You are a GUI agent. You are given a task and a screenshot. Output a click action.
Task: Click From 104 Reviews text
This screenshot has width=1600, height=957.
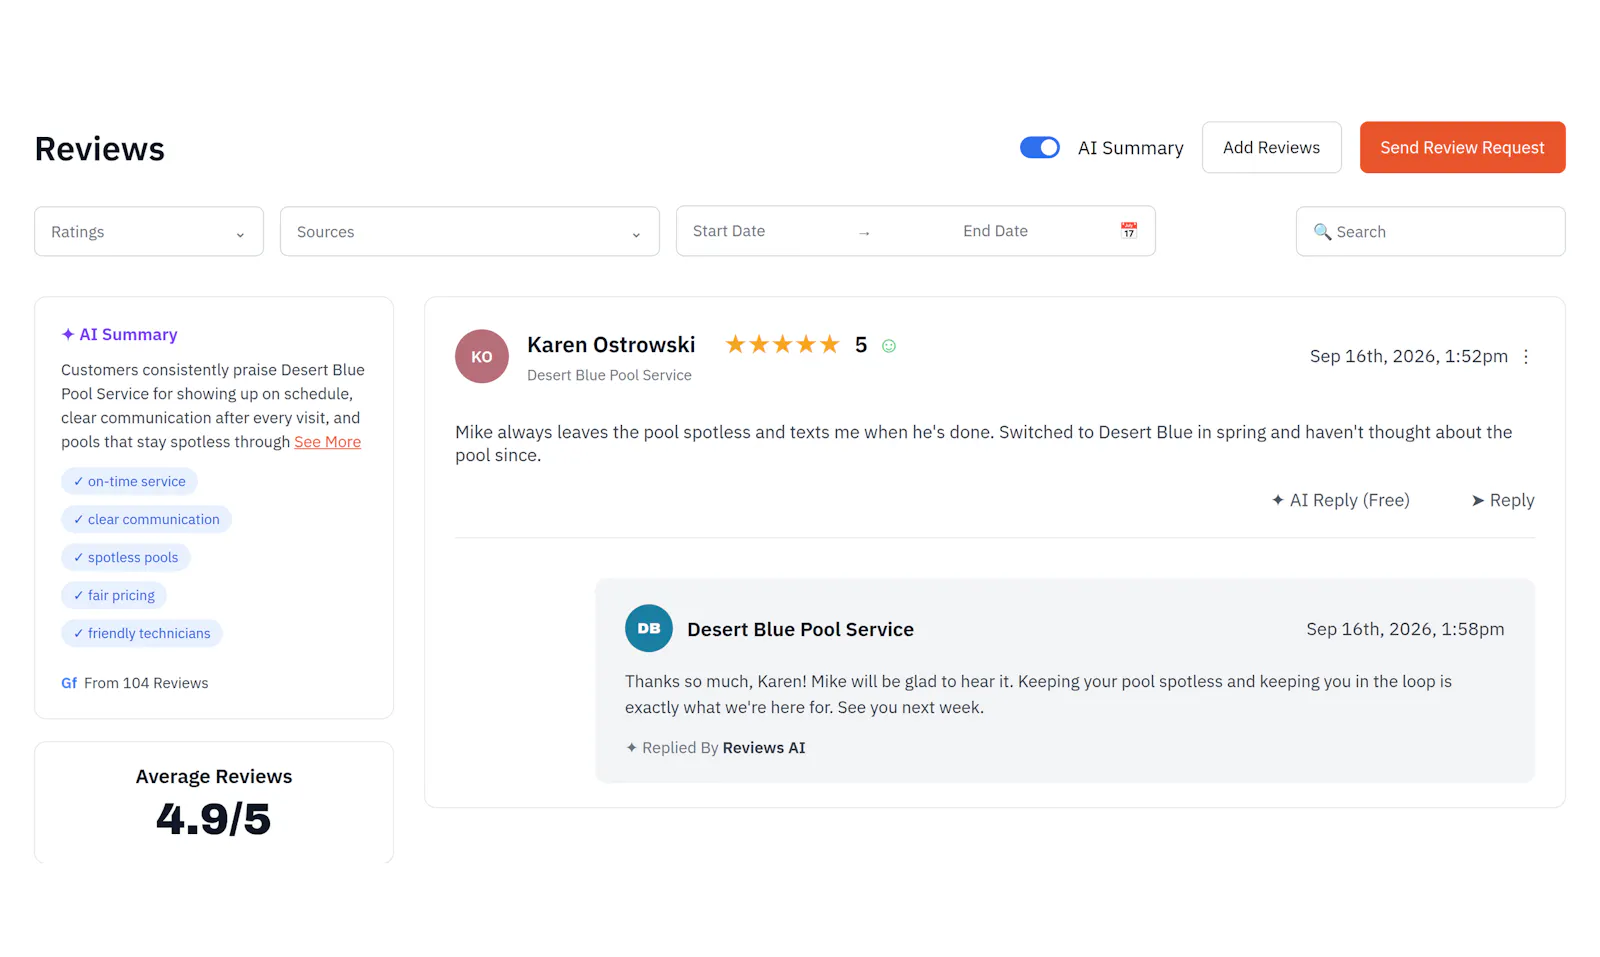[146, 683]
